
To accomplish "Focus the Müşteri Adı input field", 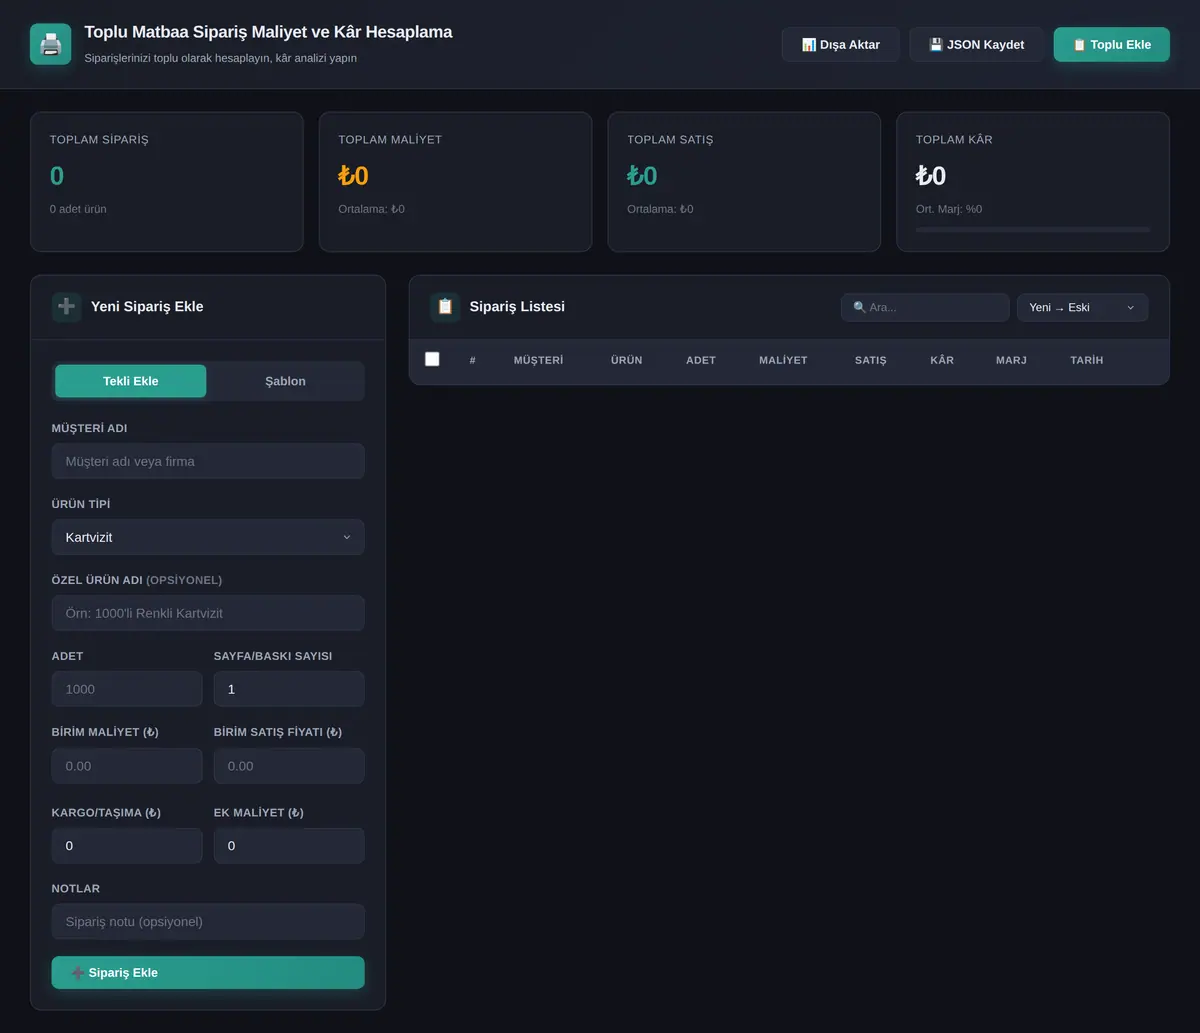I will pyautogui.click(x=208, y=461).
